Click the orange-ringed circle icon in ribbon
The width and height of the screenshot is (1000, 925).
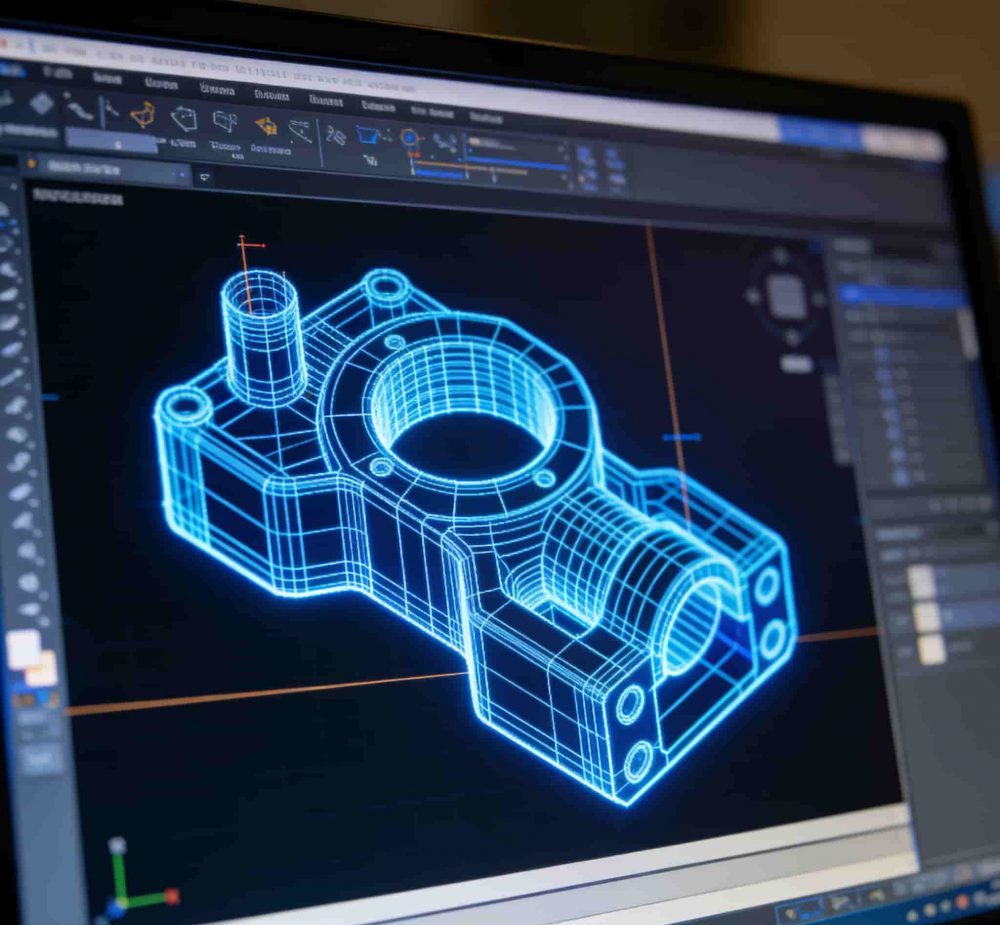click(x=408, y=138)
